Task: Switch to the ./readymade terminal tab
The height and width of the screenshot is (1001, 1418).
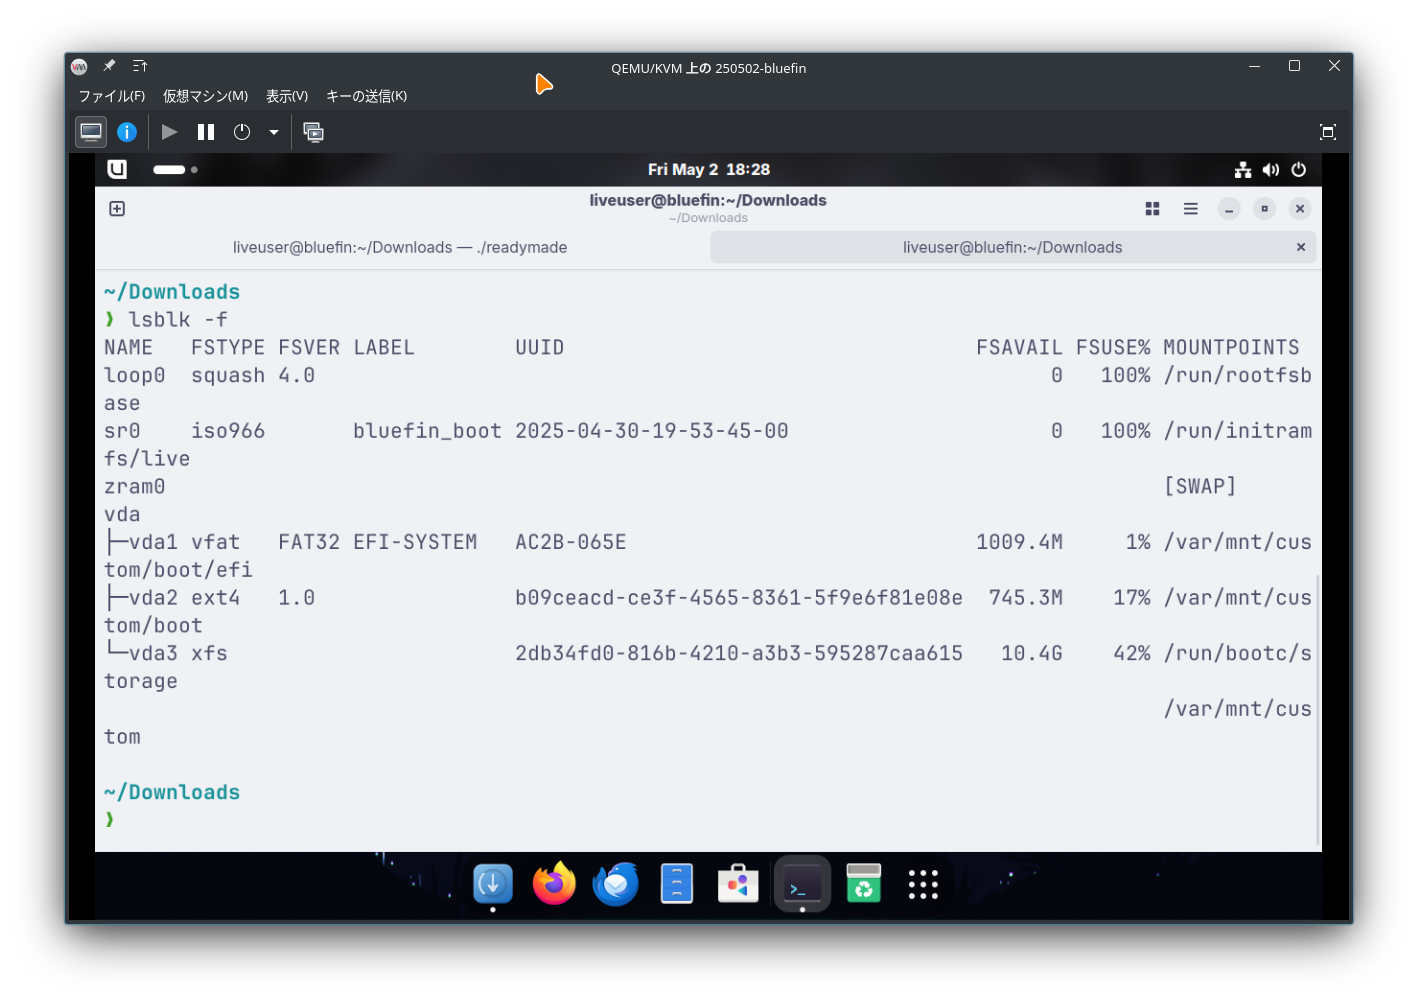Action: (x=400, y=248)
